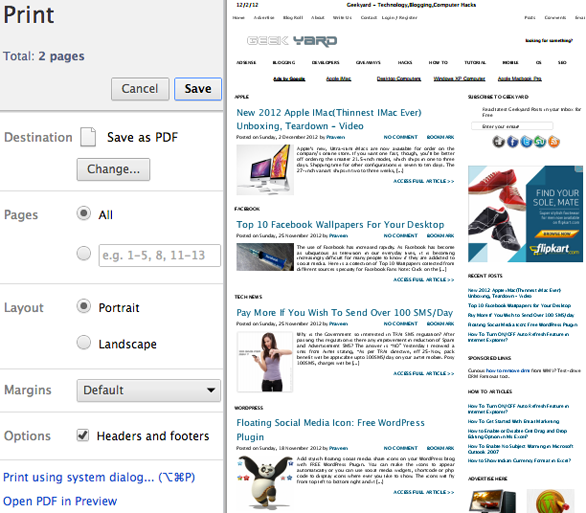The image size is (586, 513).
Task: Click the New 2012 Apple iMac article title
Action: 329,119
